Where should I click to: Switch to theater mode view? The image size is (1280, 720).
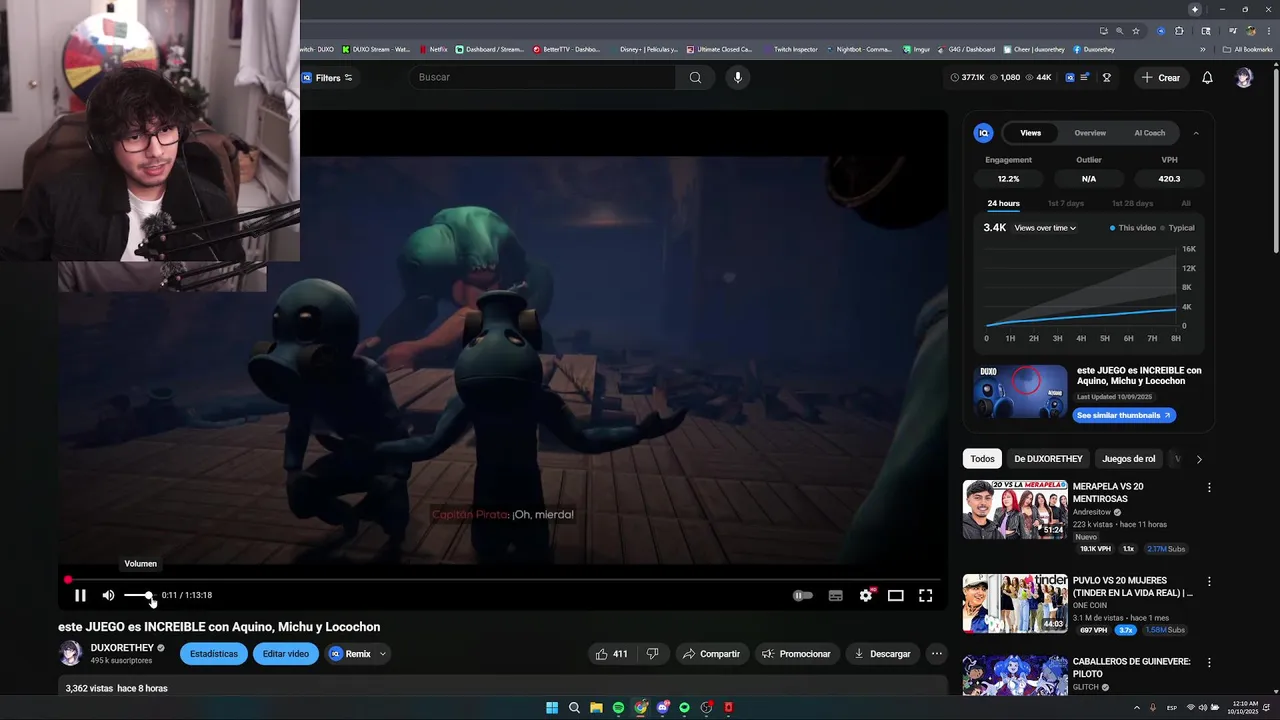[896, 595]
